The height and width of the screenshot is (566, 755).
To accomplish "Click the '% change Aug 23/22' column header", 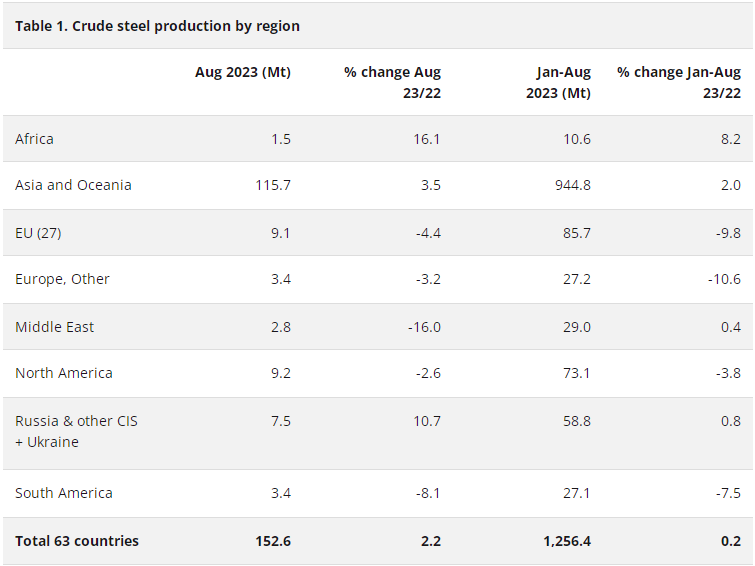I will click(x=392, y=82).
